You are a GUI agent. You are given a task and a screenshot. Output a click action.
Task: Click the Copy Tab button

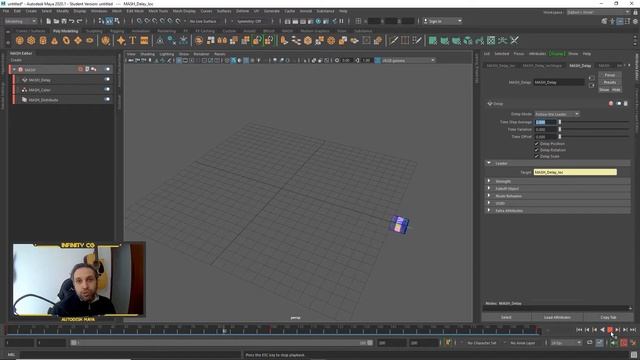tap(608, 317)
